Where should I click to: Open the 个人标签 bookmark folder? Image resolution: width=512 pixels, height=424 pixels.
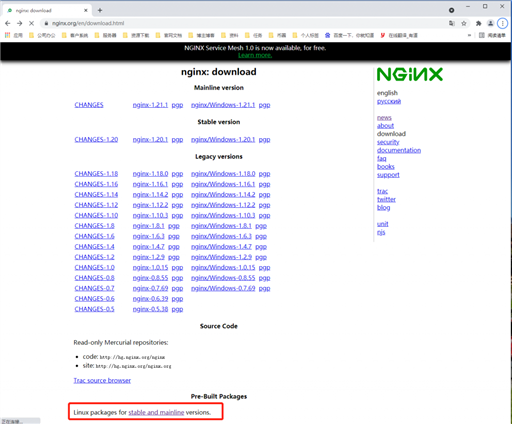tap(306, 35)
